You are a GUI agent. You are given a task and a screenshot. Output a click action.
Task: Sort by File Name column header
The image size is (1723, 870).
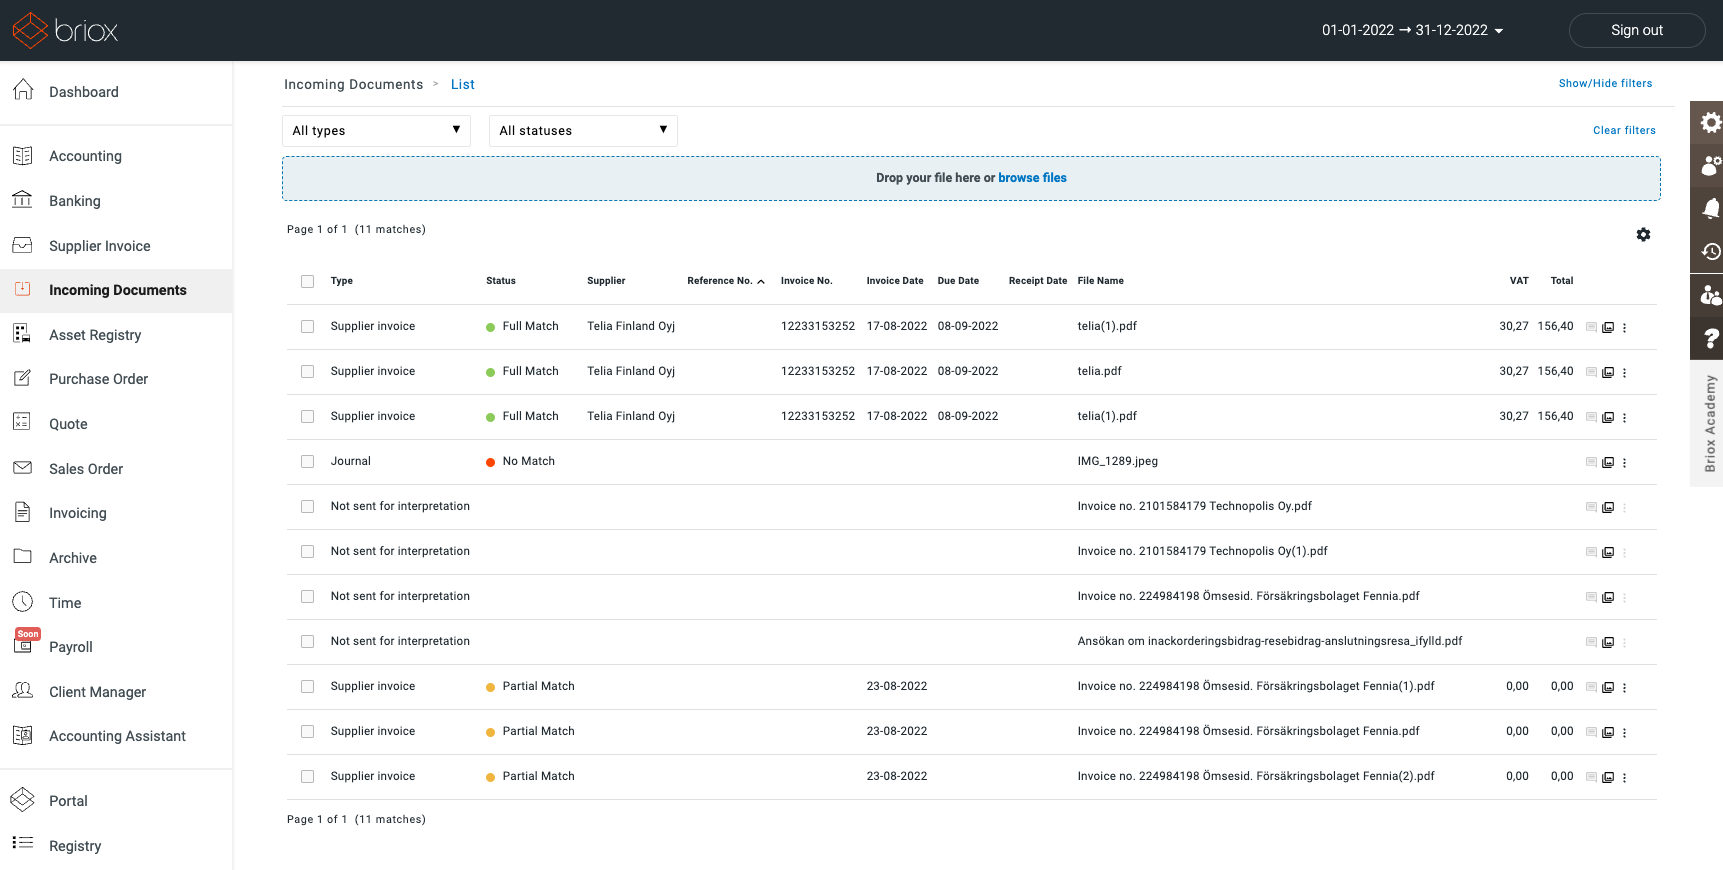[x=1100, y=281]
